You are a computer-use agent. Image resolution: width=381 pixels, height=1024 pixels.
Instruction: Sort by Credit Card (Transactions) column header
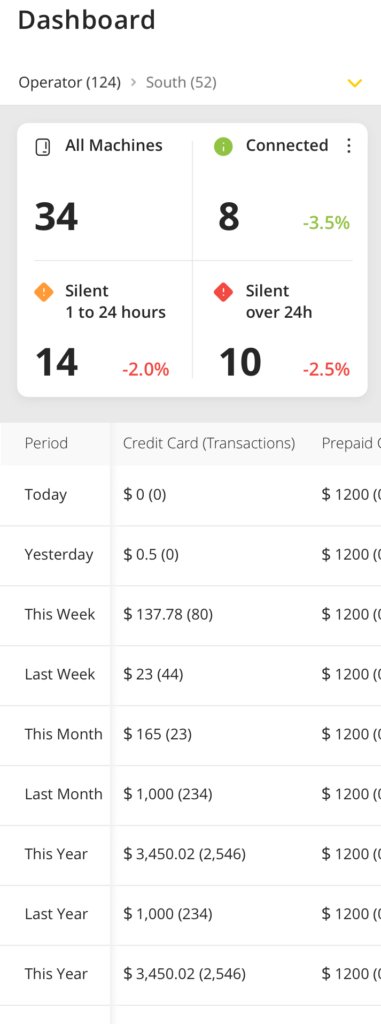(x=209, y=443)
